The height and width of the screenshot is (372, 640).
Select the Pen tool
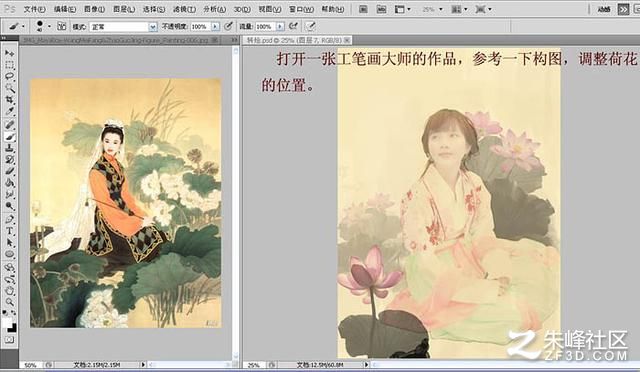click(x=9, y=220)
